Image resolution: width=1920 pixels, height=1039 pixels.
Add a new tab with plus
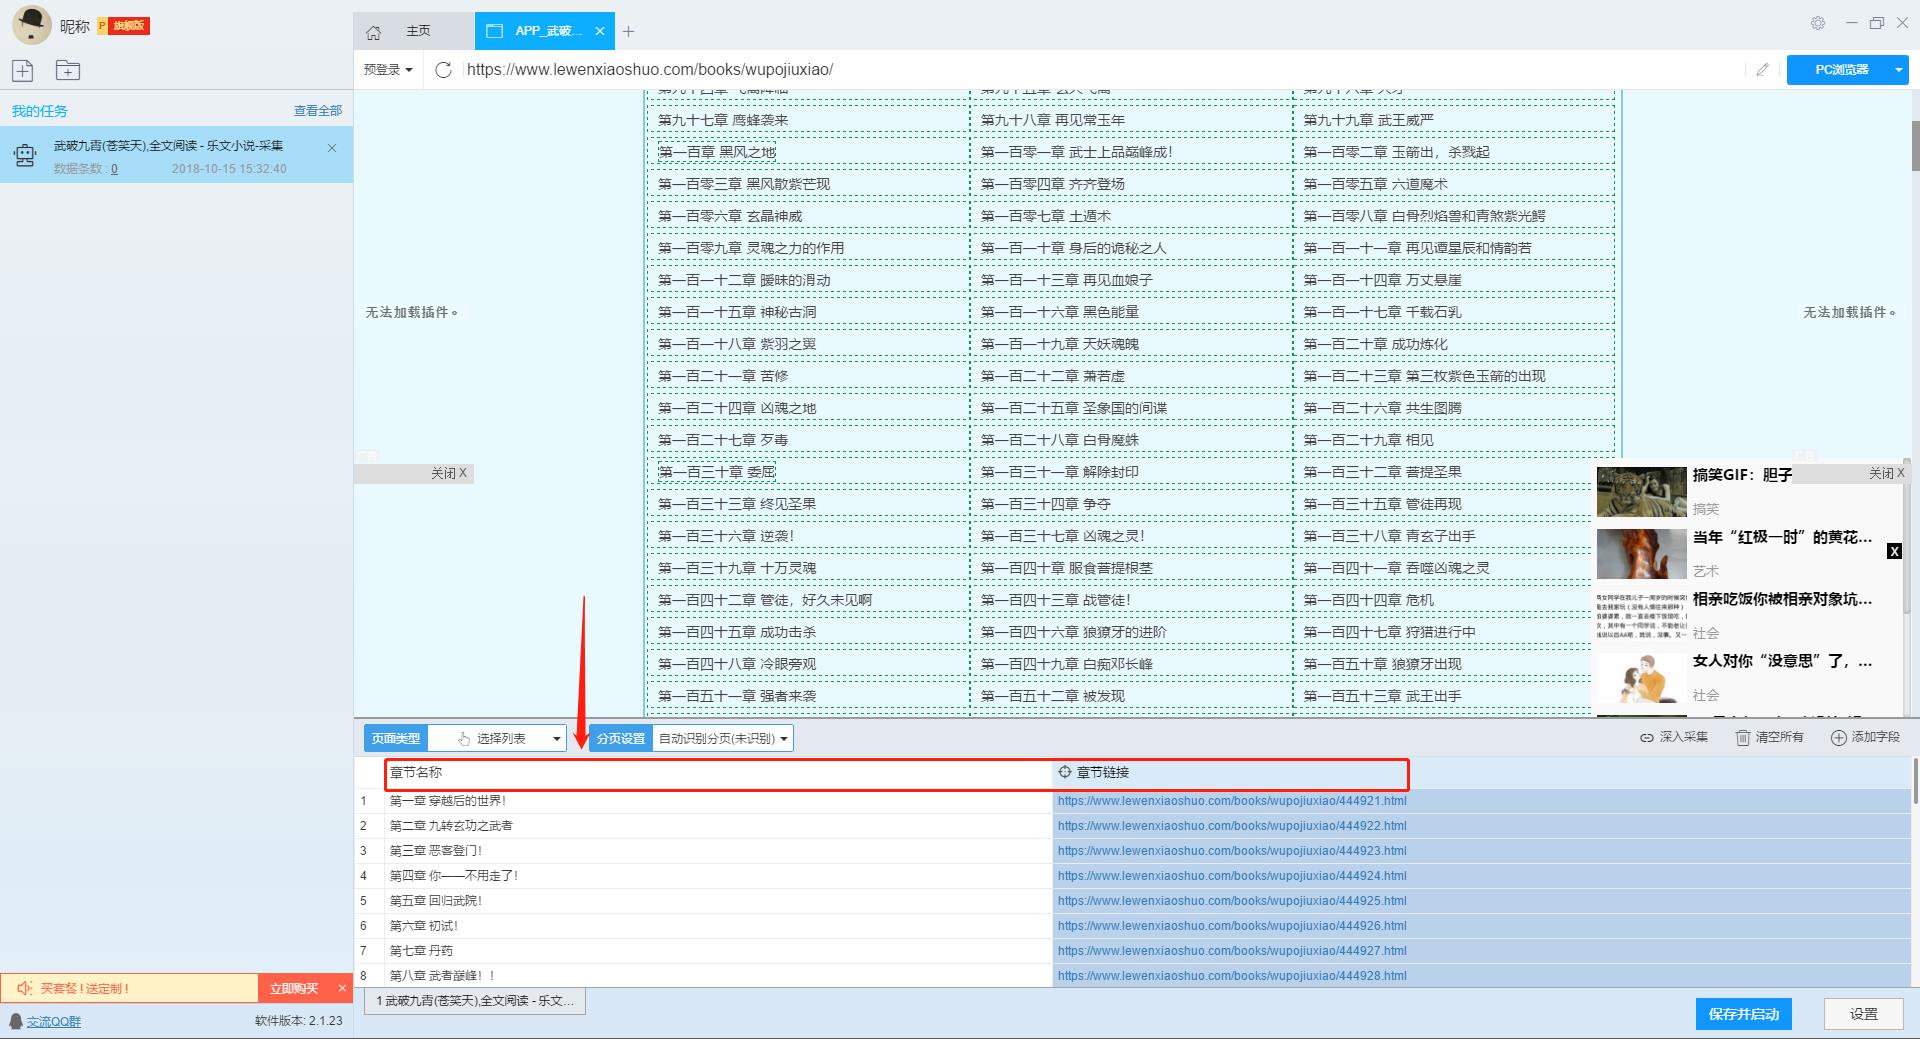point(628,31)
